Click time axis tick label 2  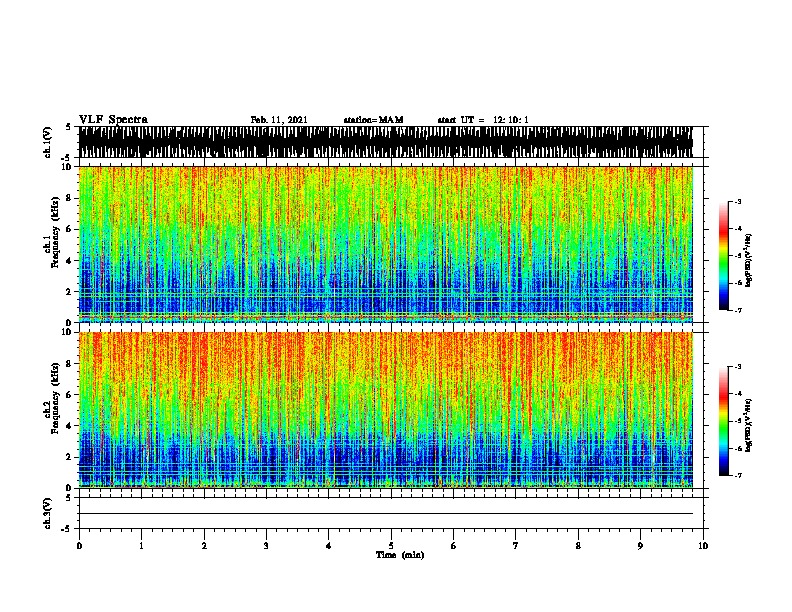tap(204, 546)
